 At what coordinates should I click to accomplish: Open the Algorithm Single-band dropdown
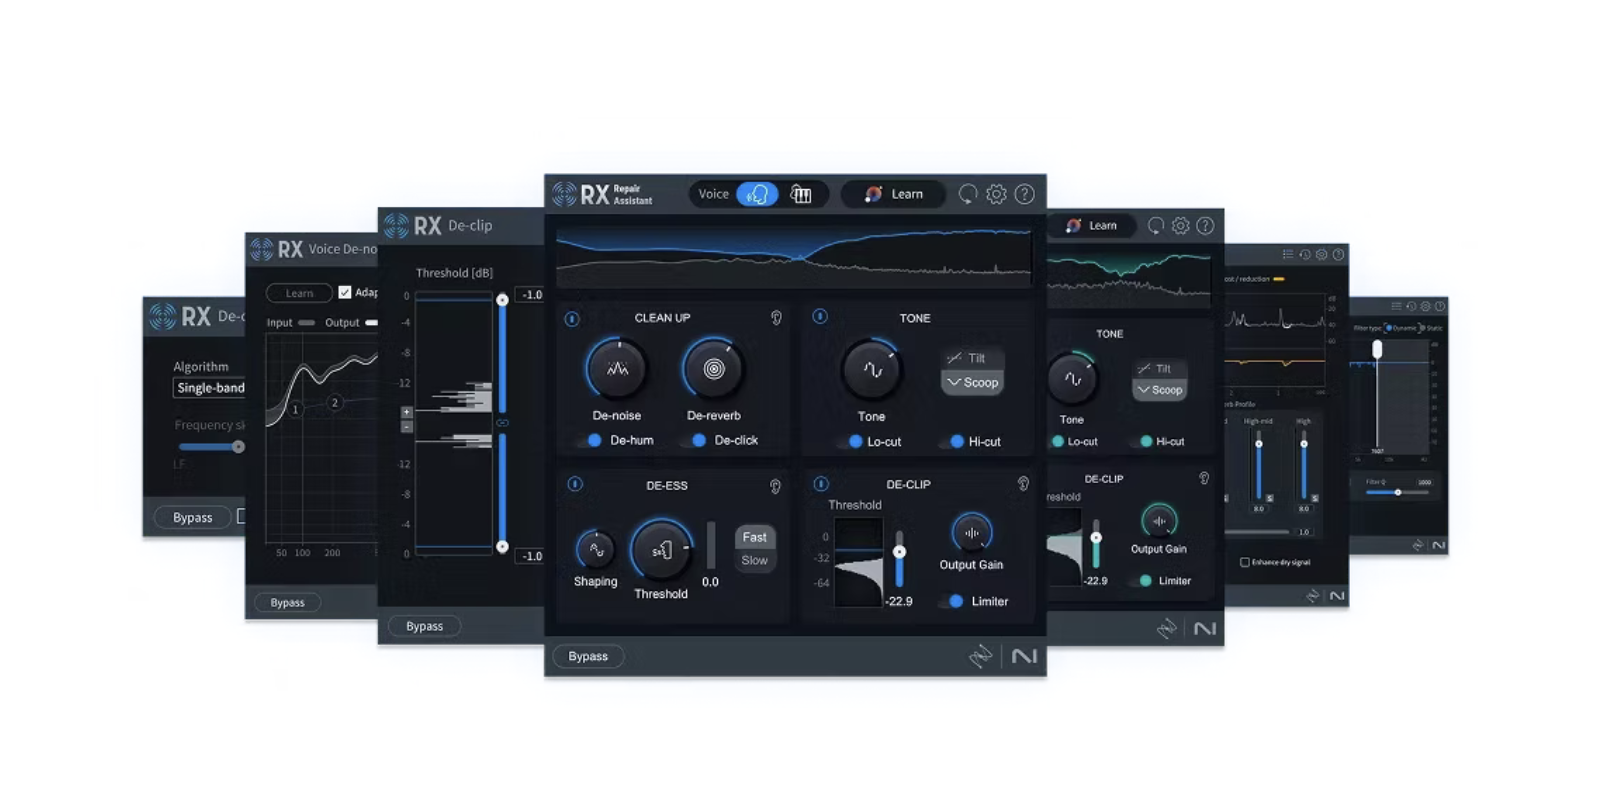click(x=210, y=388)
